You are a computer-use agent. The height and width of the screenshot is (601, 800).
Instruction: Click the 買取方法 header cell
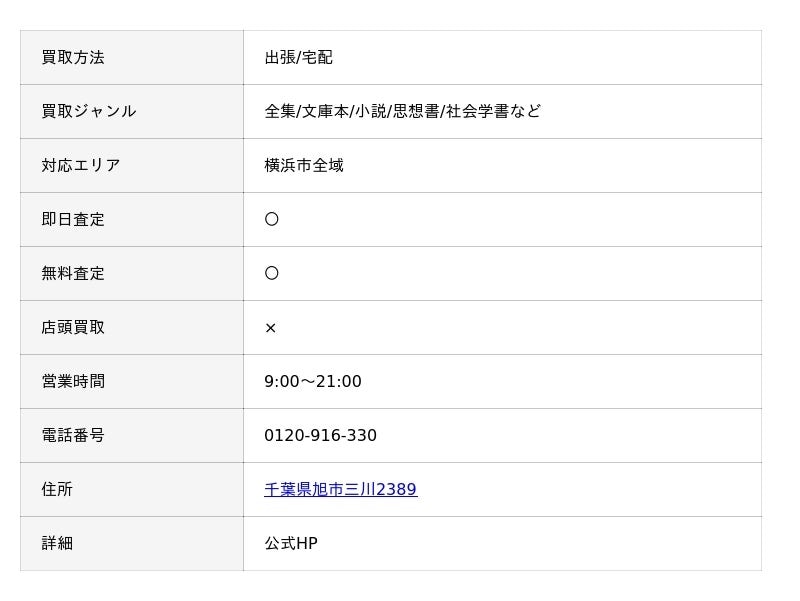click(132, 58)
